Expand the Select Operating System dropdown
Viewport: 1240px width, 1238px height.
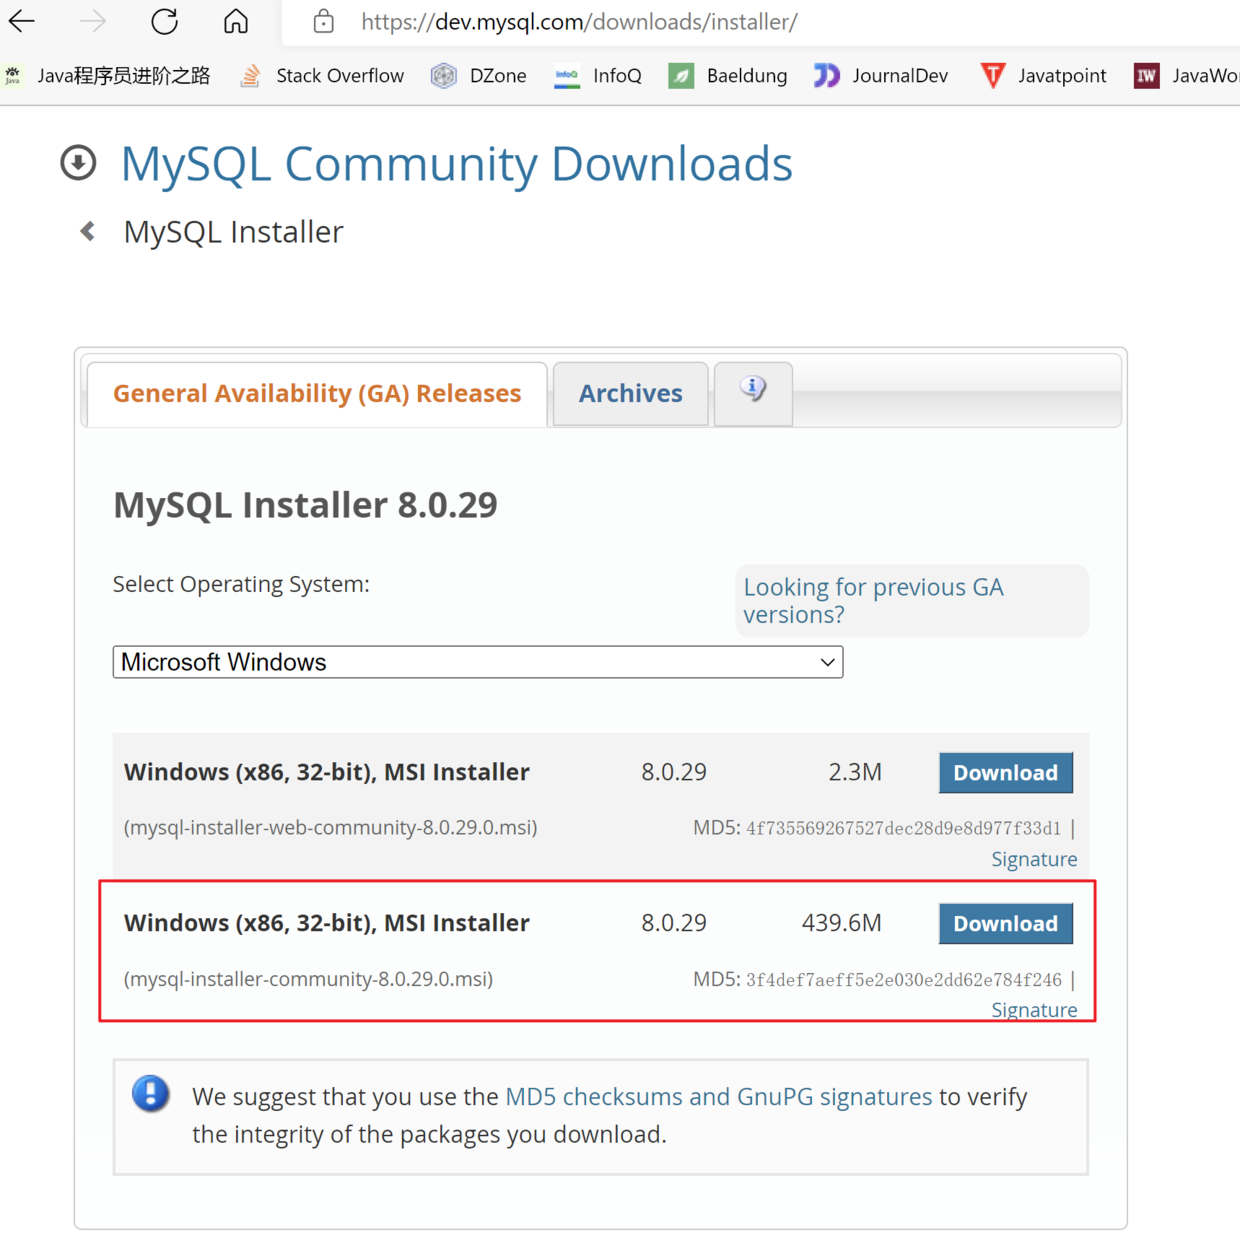[x=477, y=662]
